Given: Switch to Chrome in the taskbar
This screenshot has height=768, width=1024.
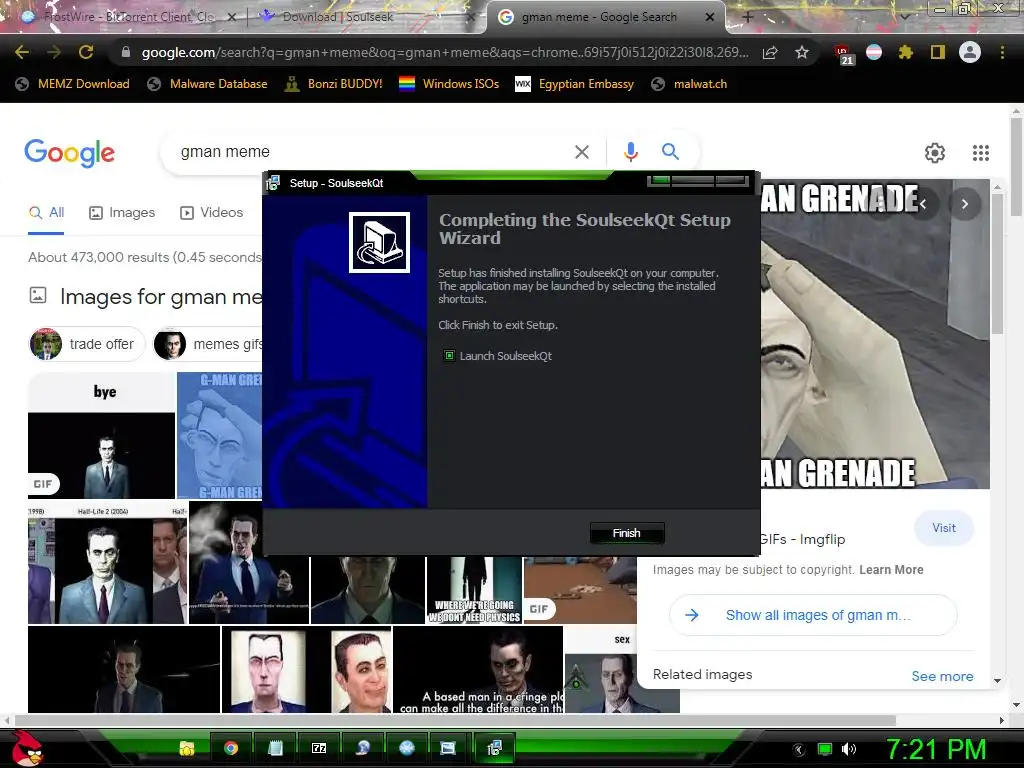Looking at the screenshot, I should point(231,748).
